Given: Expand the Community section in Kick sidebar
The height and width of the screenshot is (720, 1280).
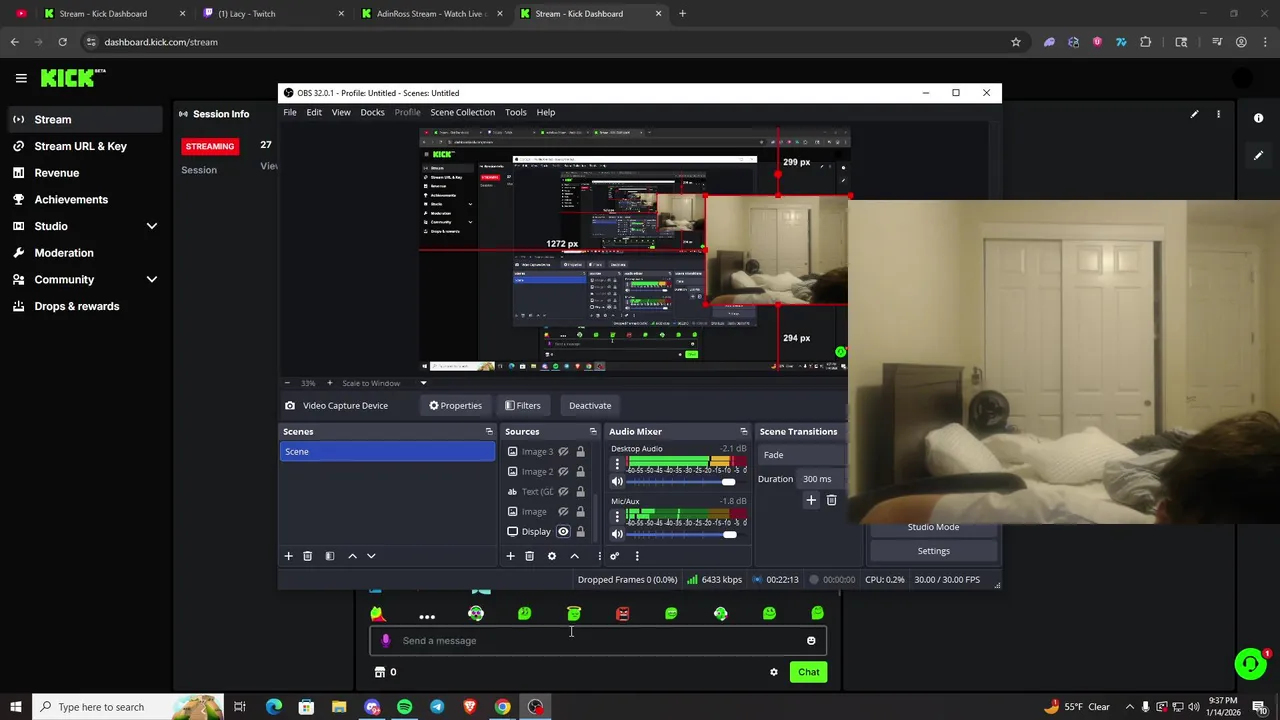Looking at the screenshot, I should 152,280.
